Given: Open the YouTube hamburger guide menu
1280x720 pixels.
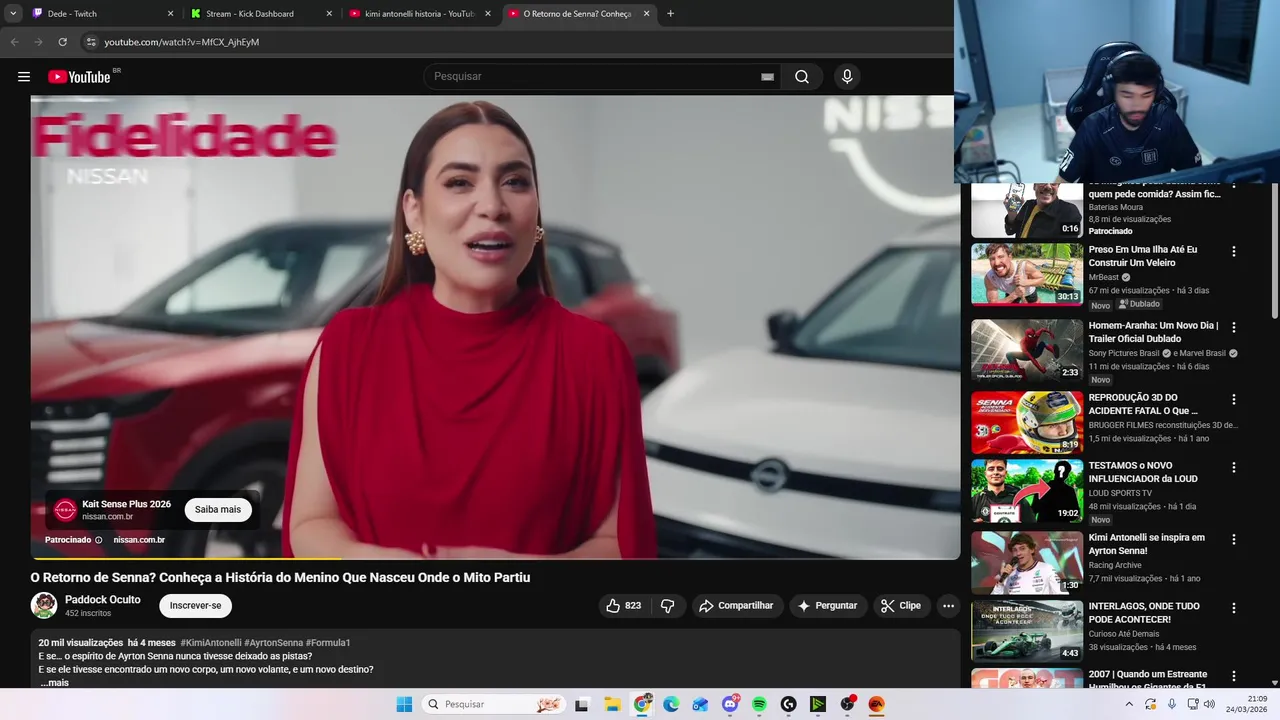Looking at the screenshot, I should click(24, 77).
